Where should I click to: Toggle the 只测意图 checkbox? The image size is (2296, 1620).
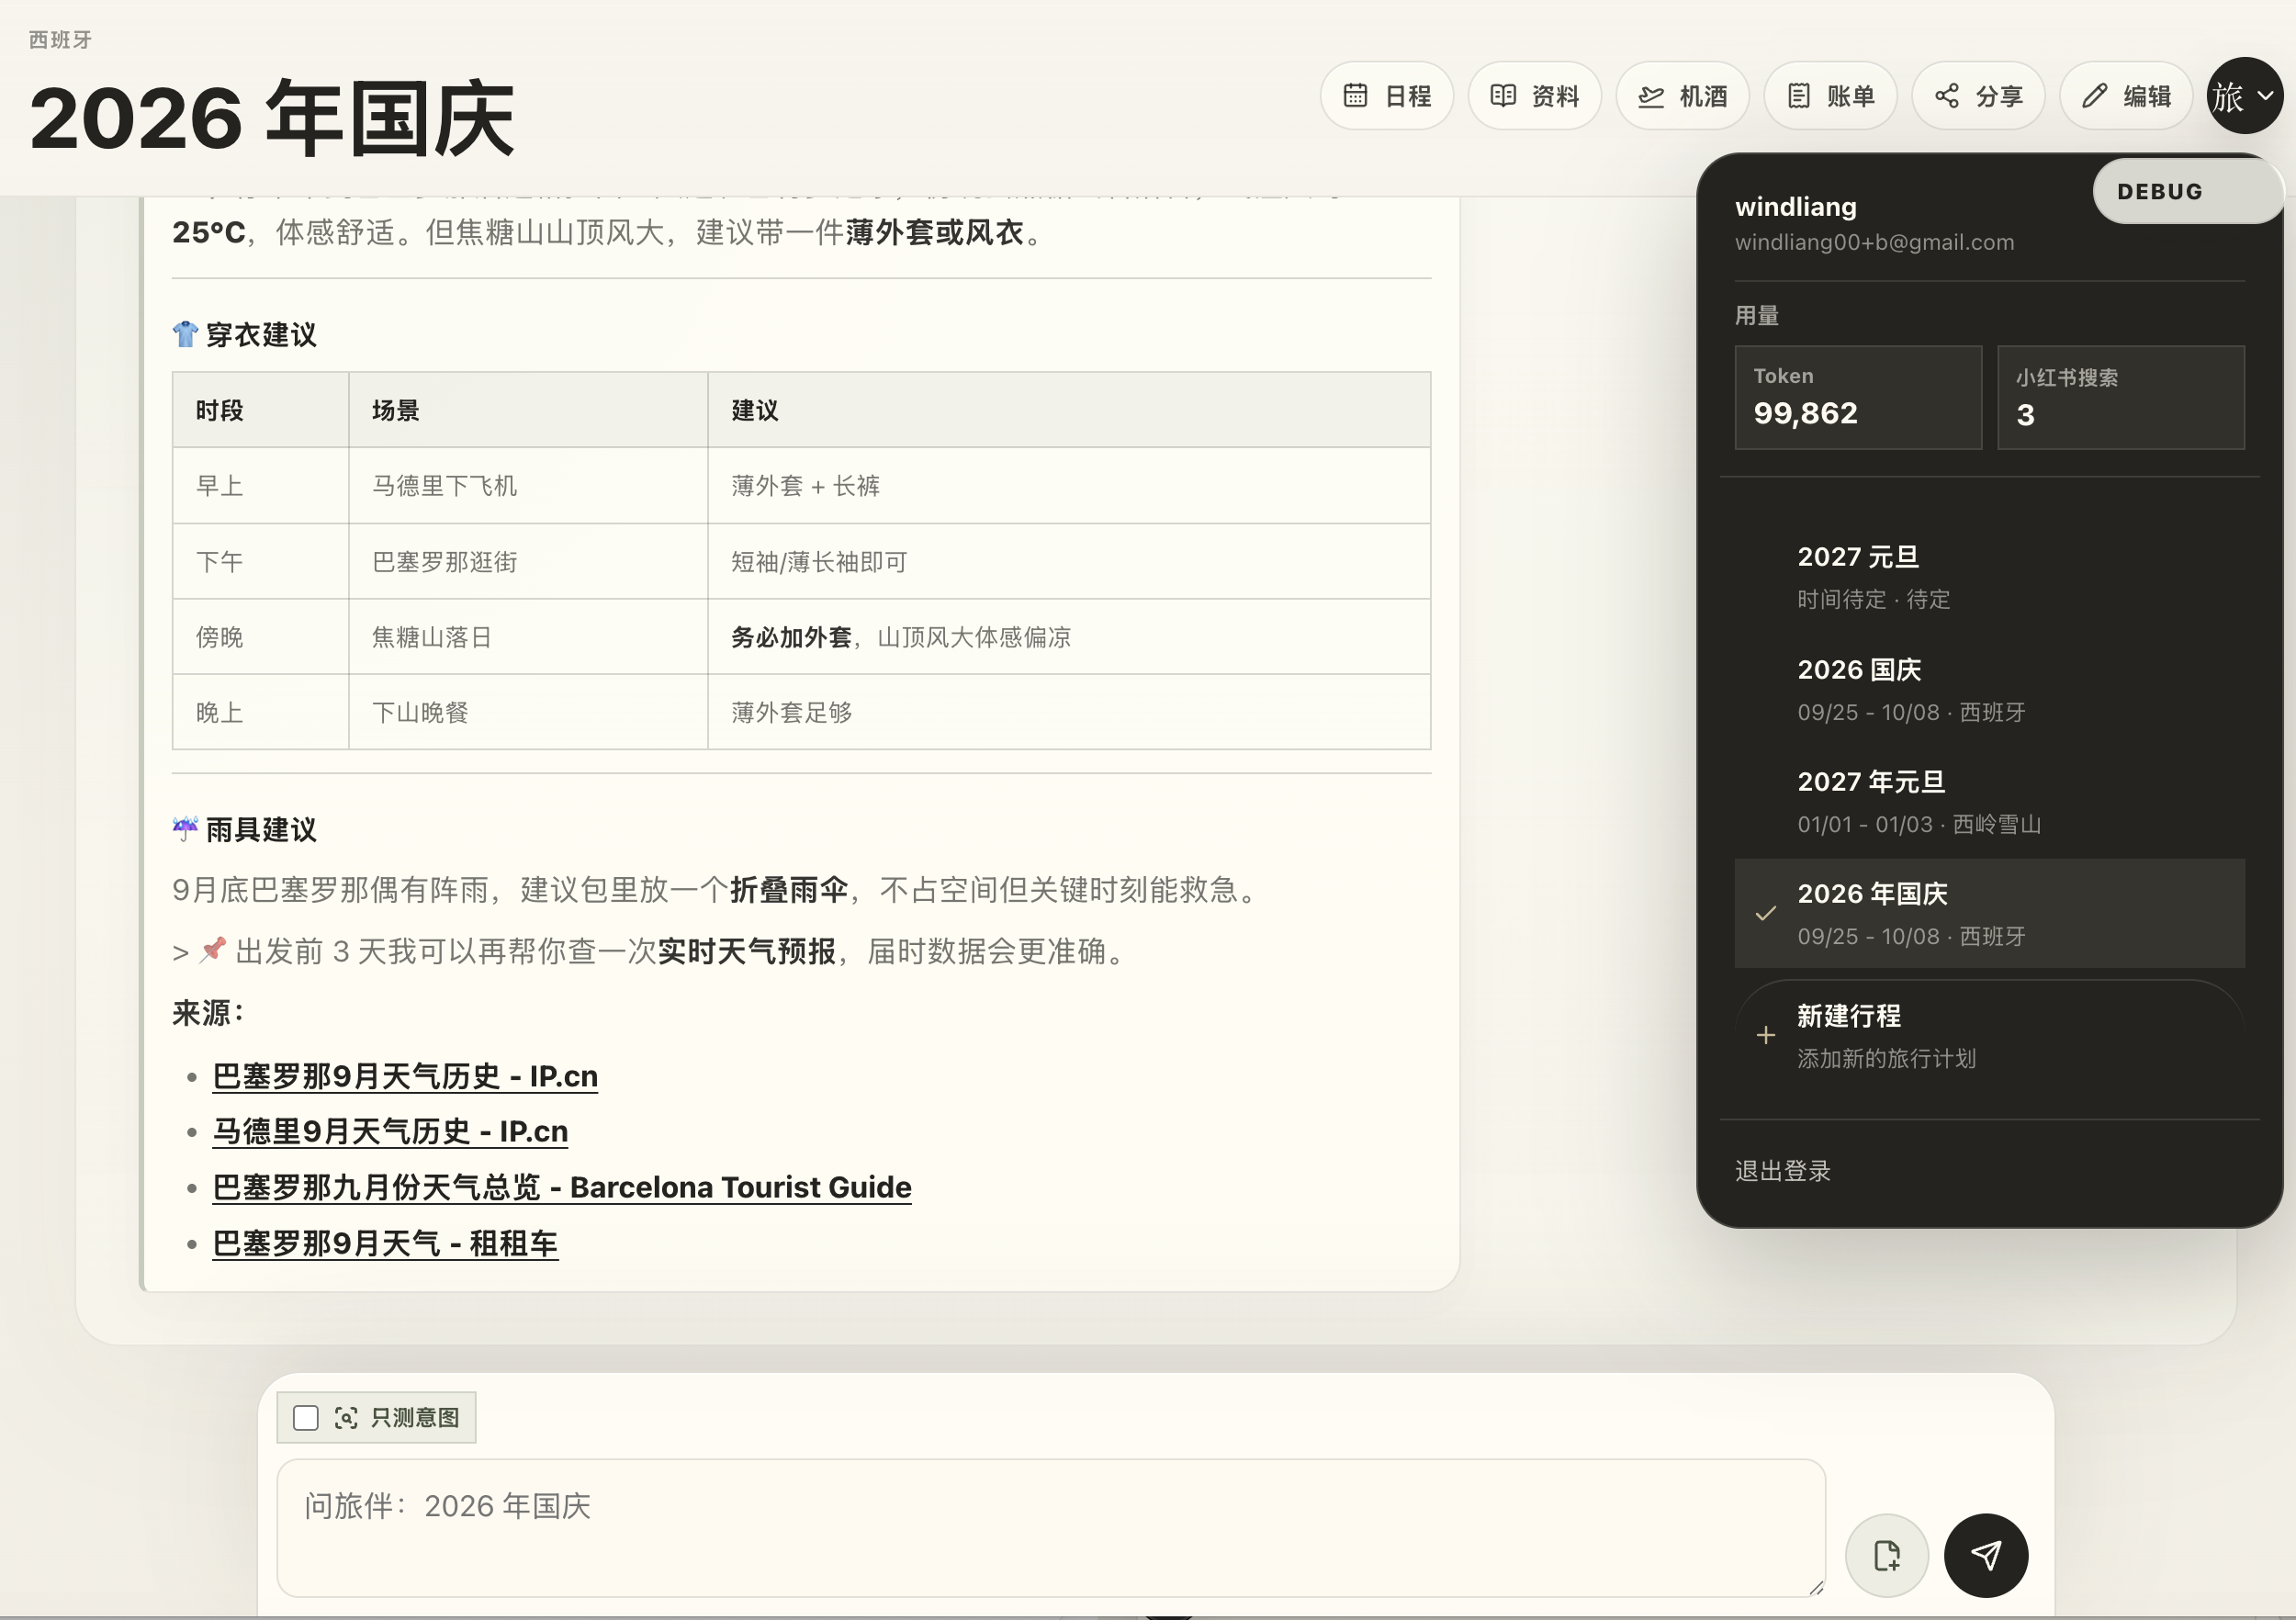[306, 1417]
